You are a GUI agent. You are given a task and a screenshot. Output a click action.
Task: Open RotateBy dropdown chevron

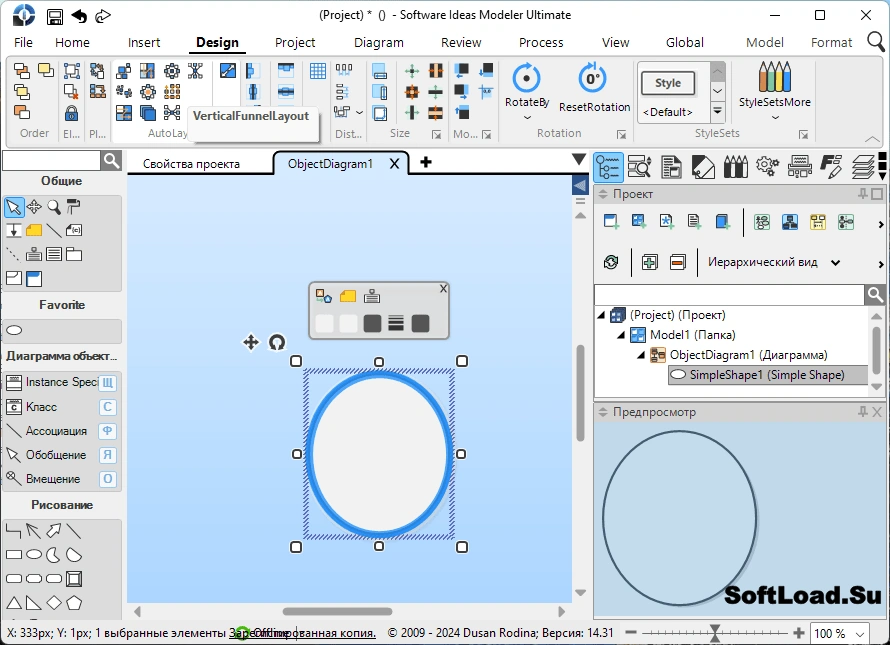click(x=527, y=118)
